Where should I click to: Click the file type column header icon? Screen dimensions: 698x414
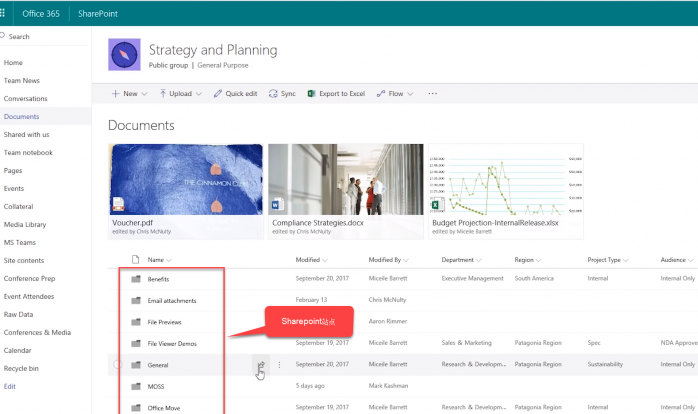pos(135,260)
